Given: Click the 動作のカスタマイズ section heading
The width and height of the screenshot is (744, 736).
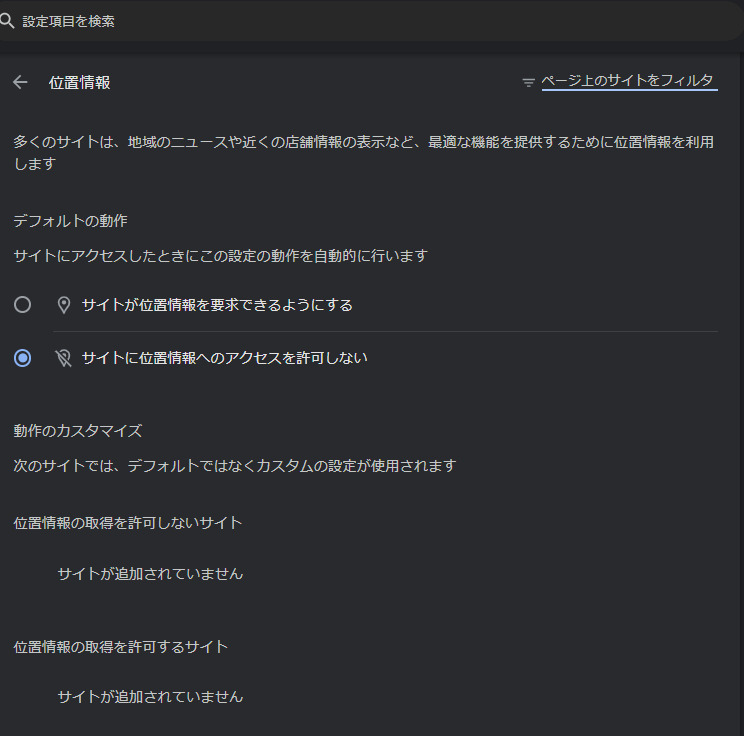Looking at the screenshot, I should click(x=77, y=431).
